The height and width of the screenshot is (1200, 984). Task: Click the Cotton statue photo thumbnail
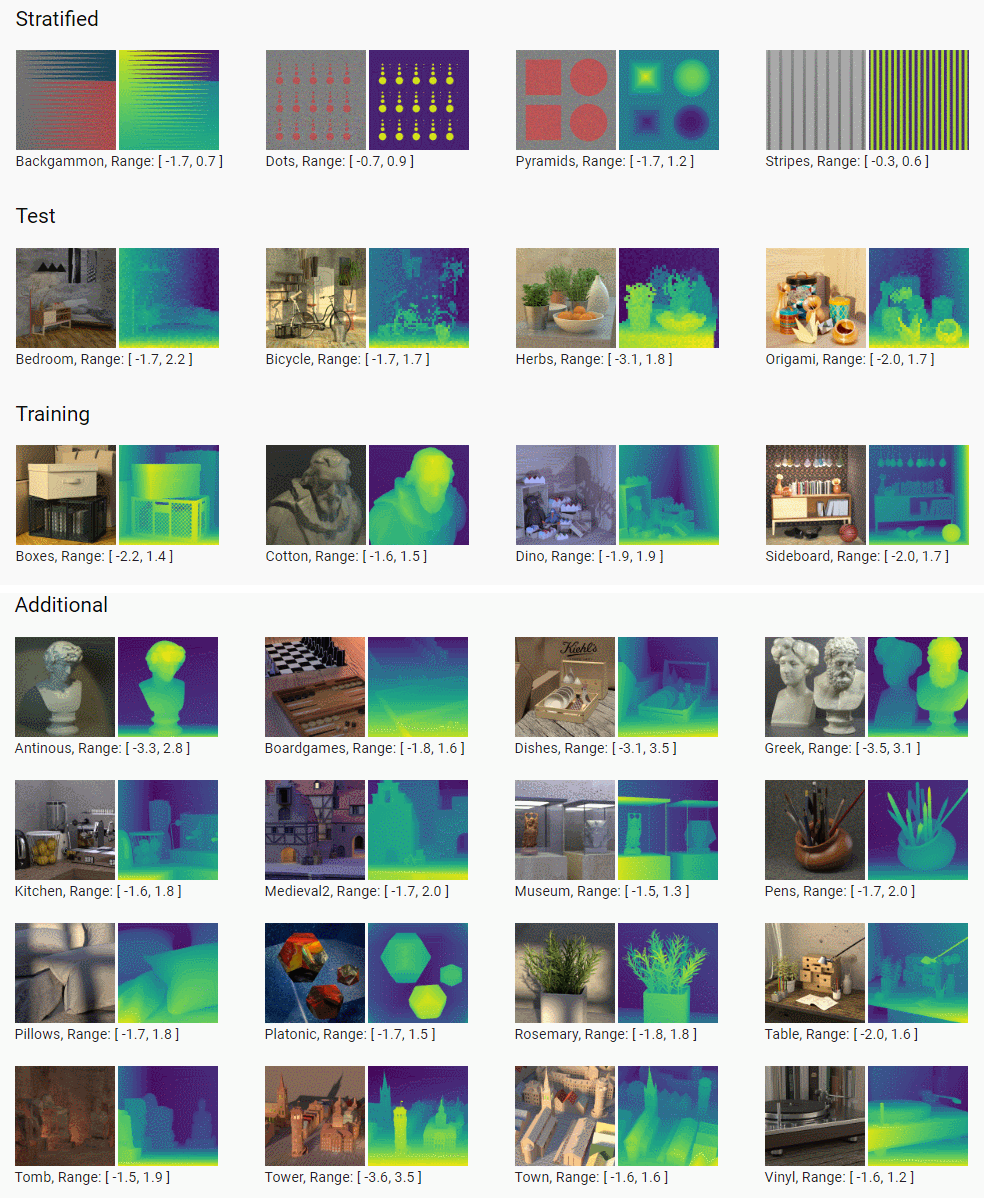[316, 495]
